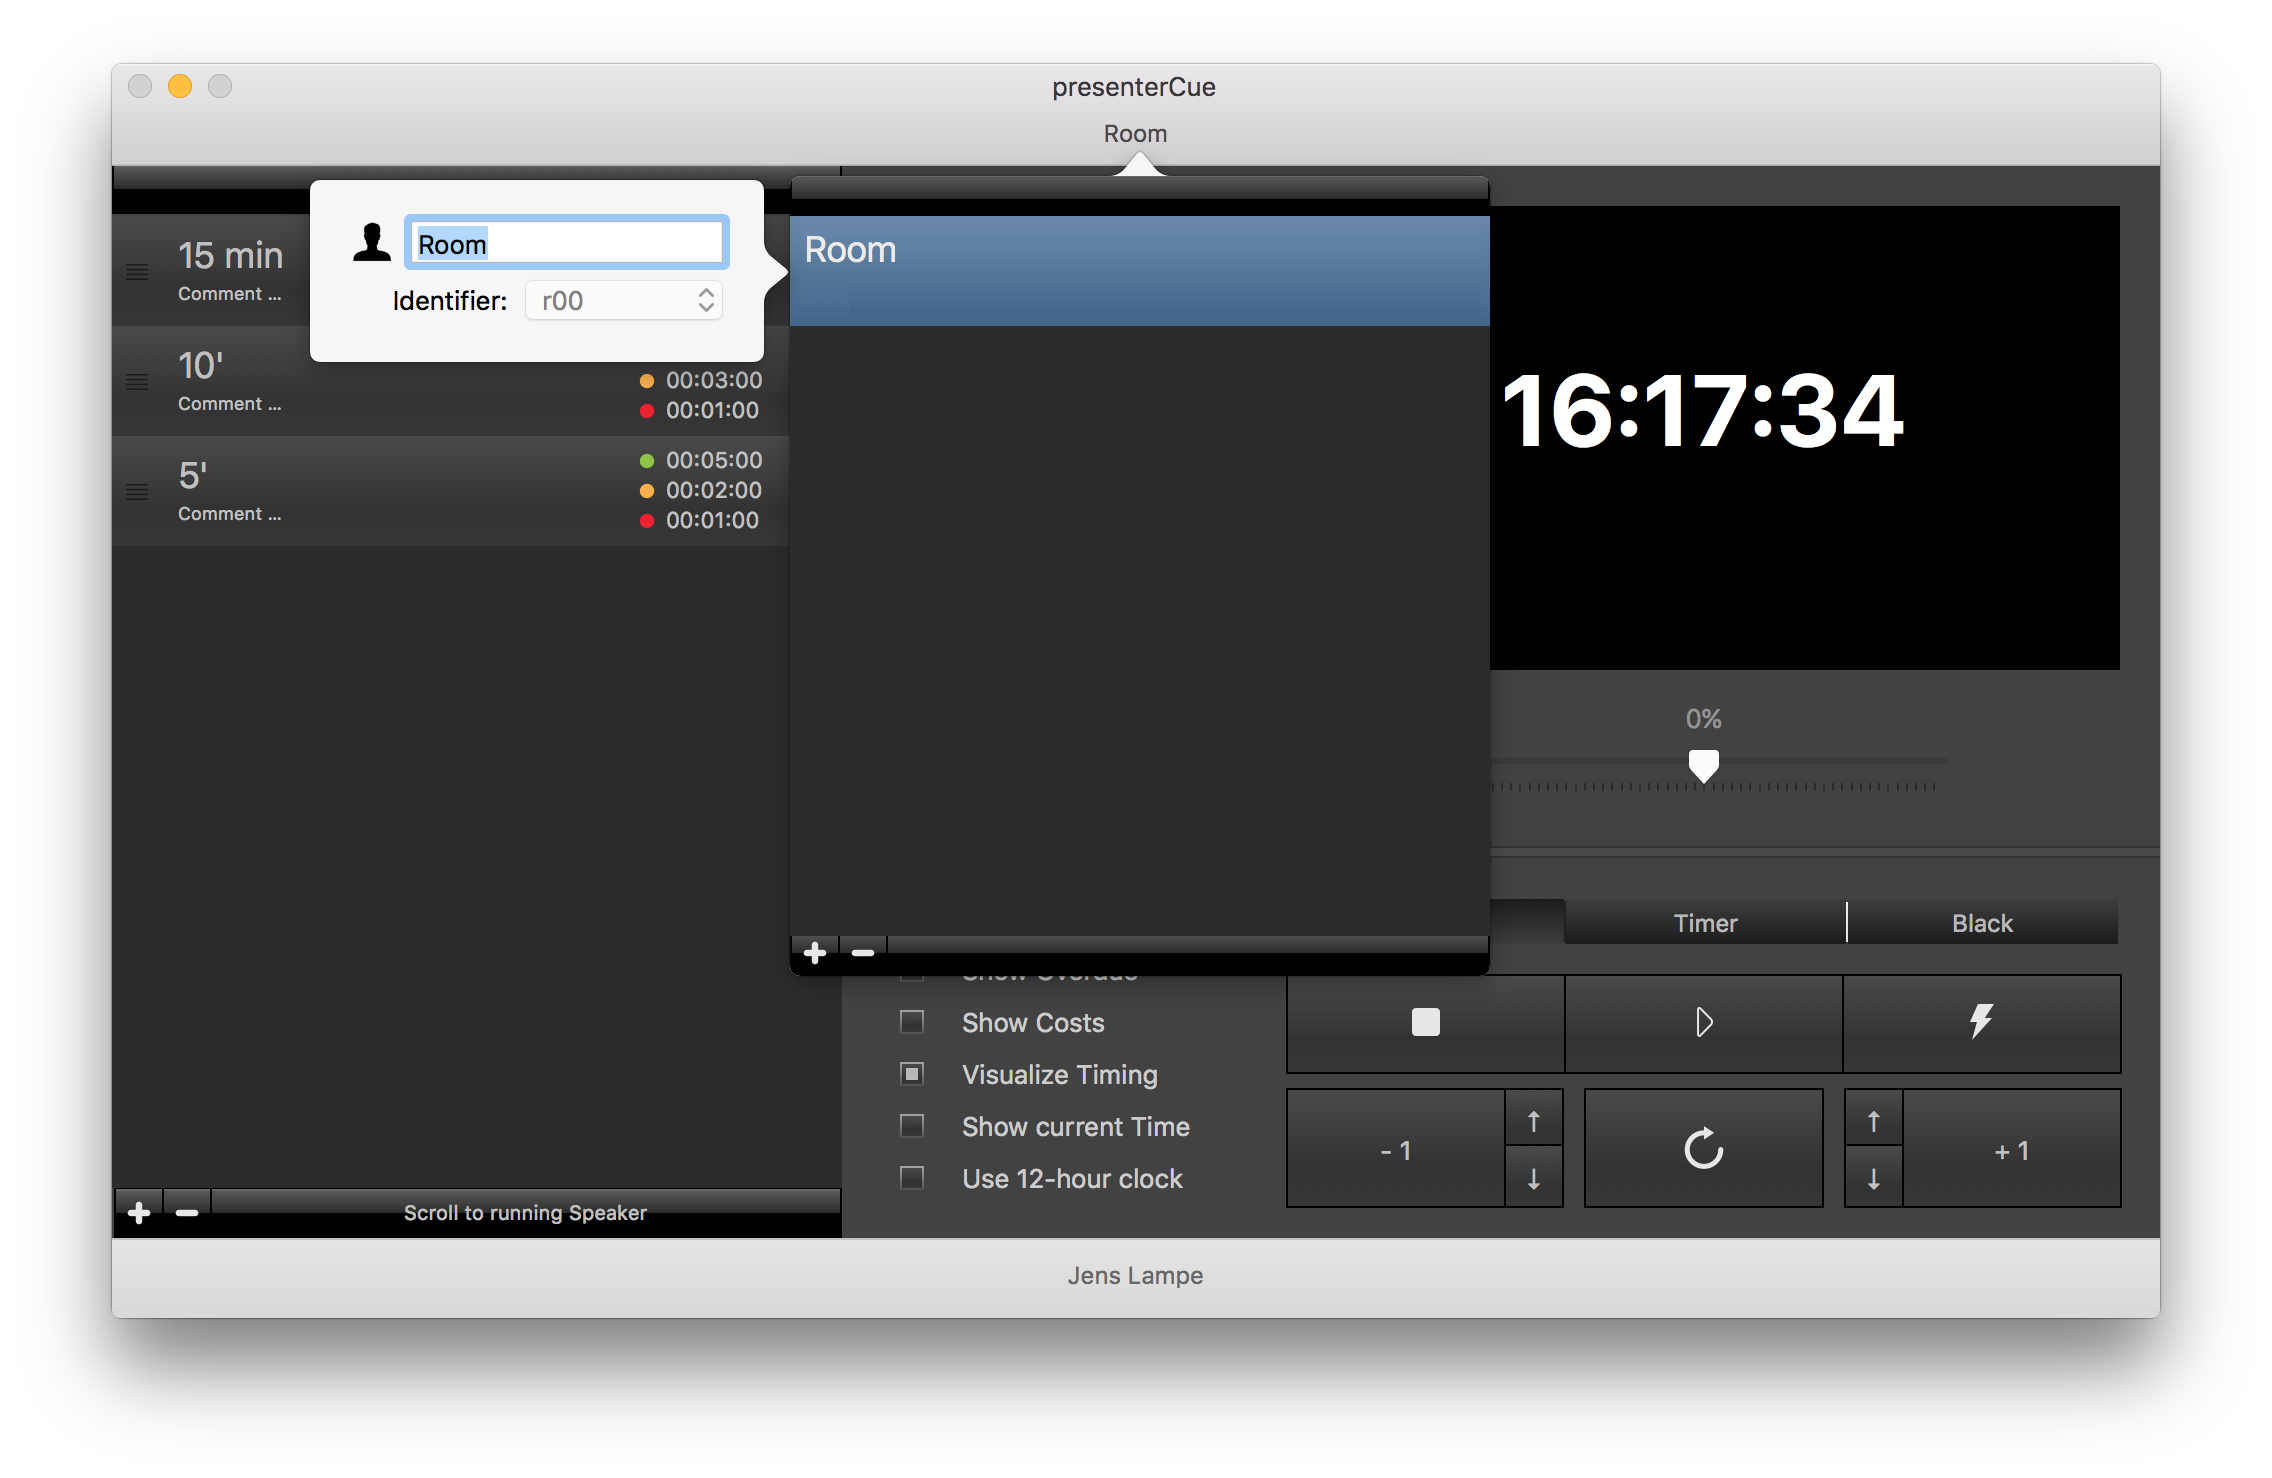The height and width of the screenshot is (1478, 2272).
Task: Click down arrow next to plus 1
Action: (x=1874, y=1178)
